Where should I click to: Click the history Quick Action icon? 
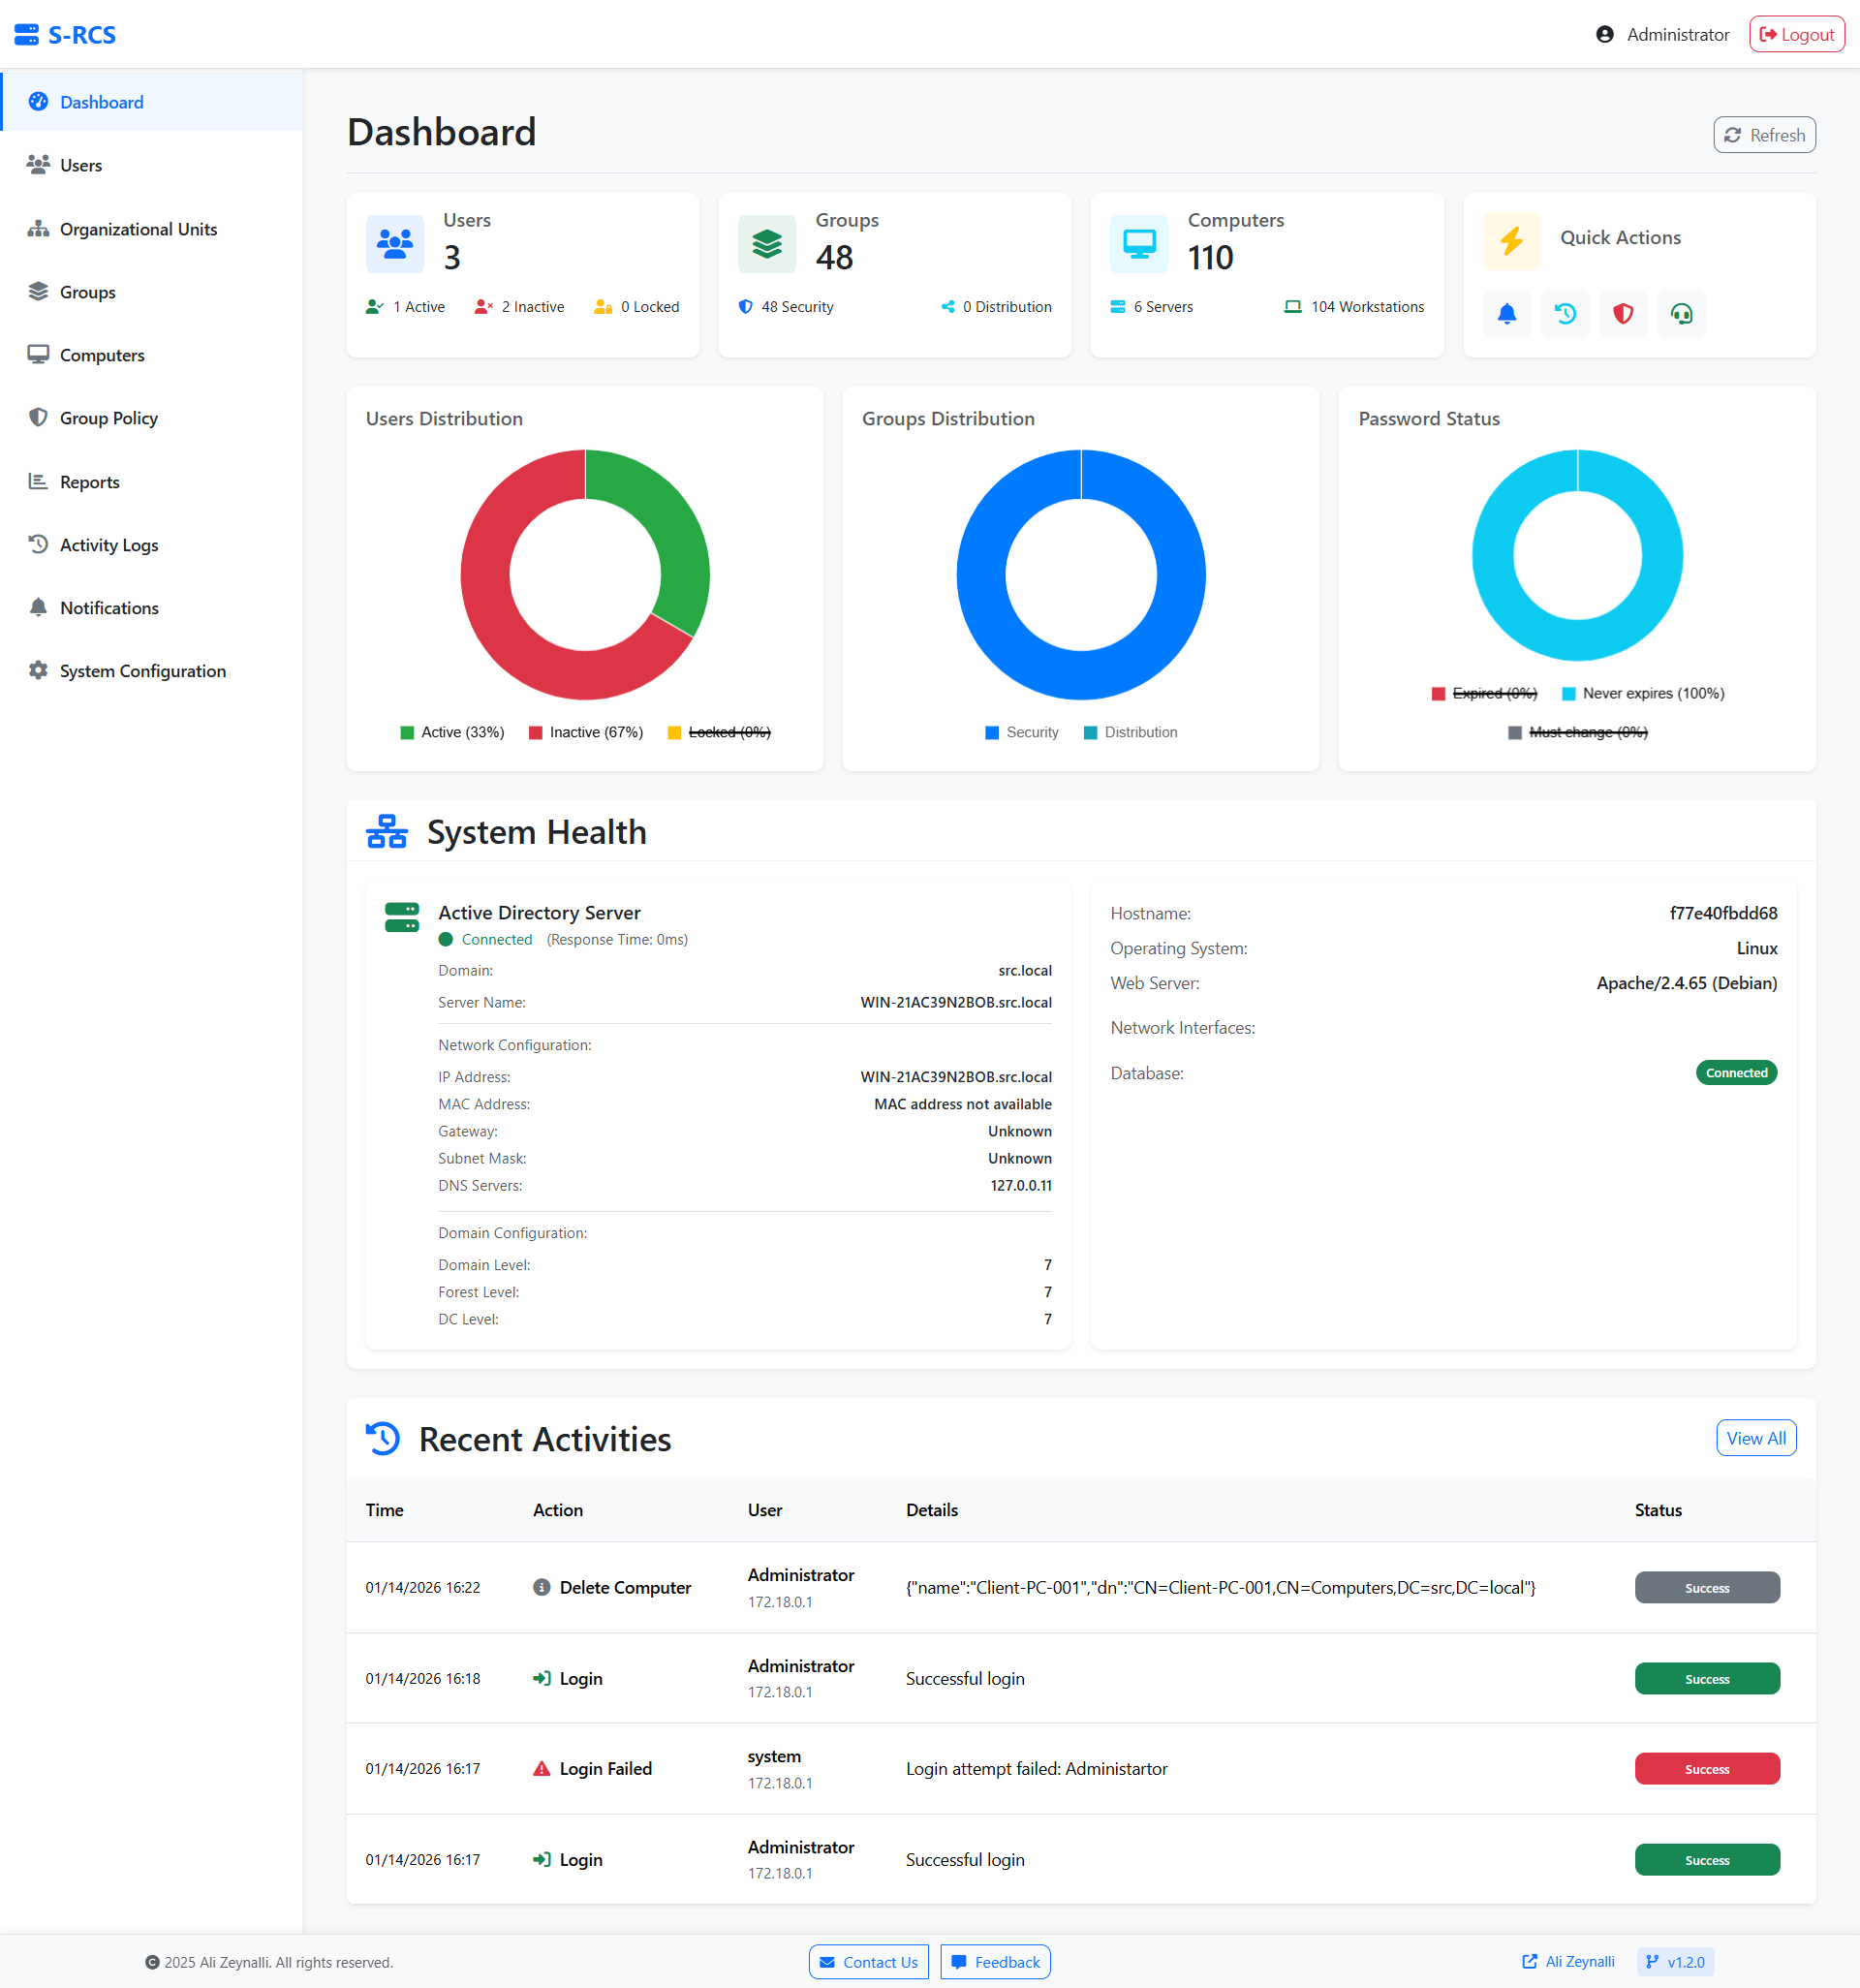tap(1565, 314)
